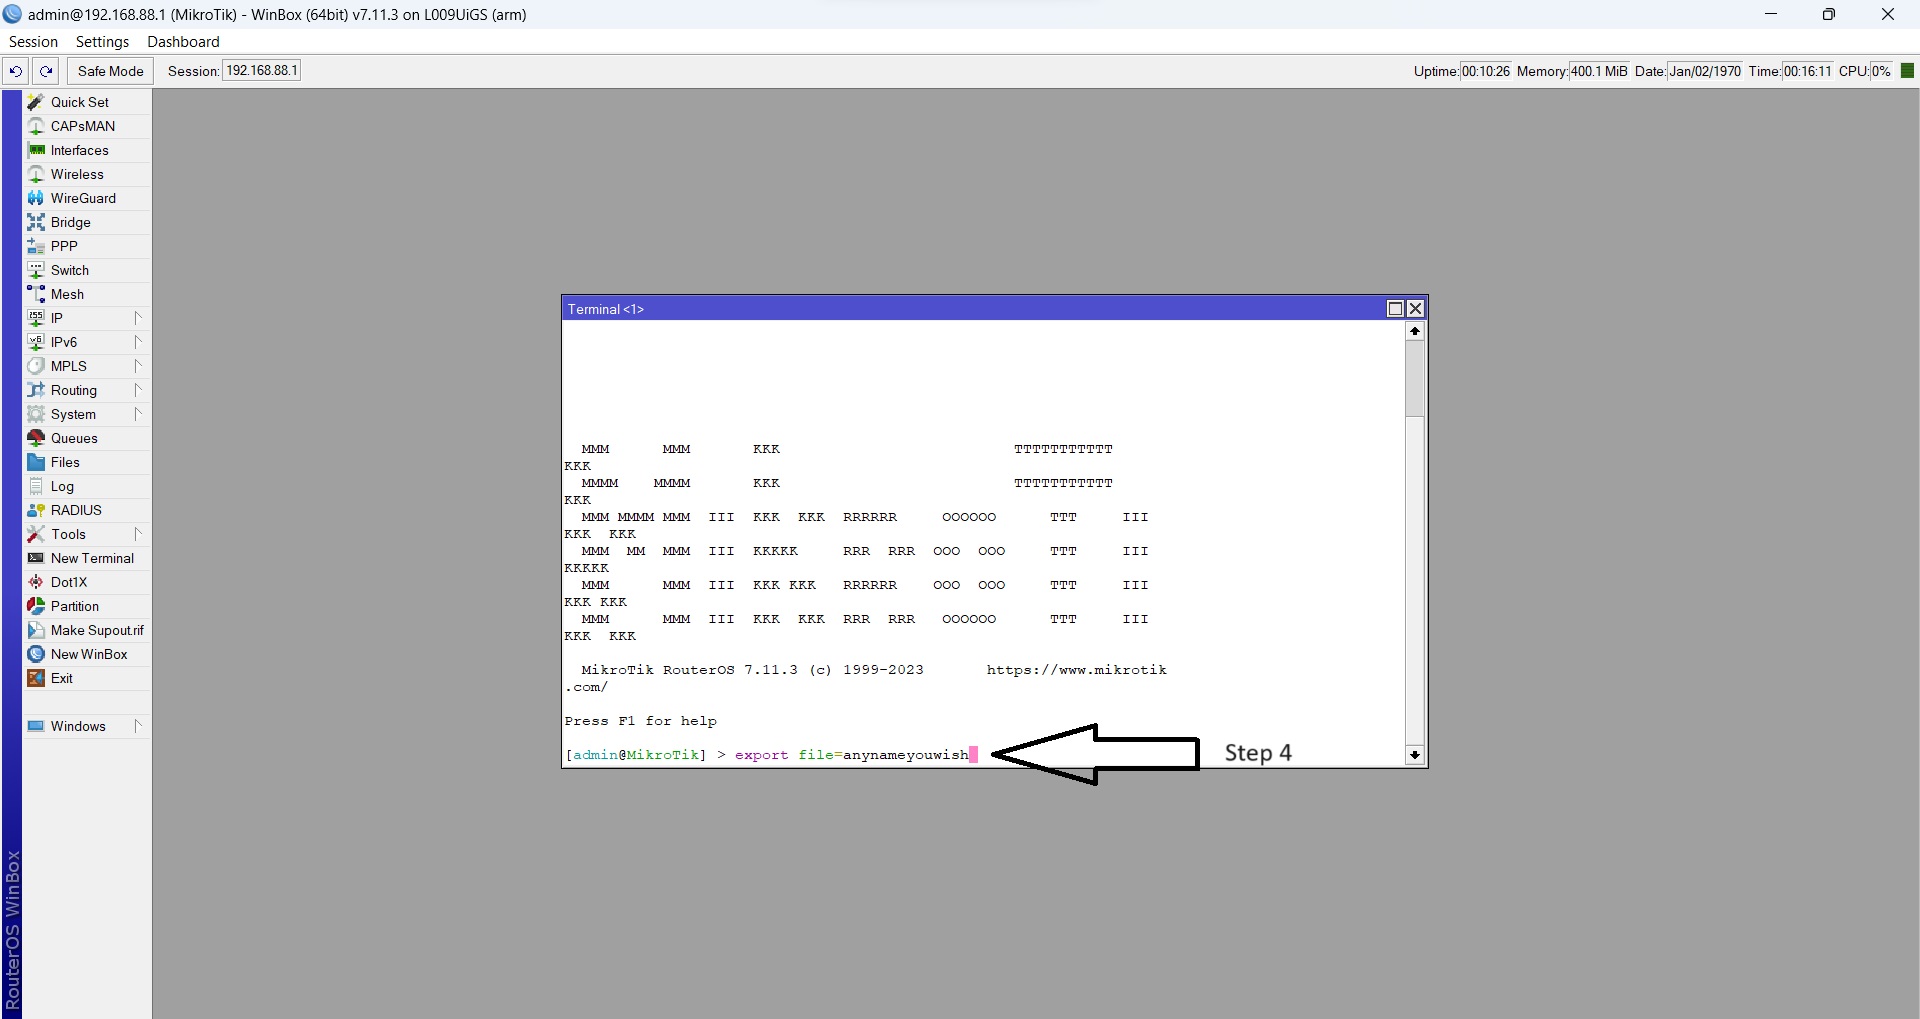
Task: Expand the Windows submenu arrow
Action: pyautogui.click(x=138, y=726)
